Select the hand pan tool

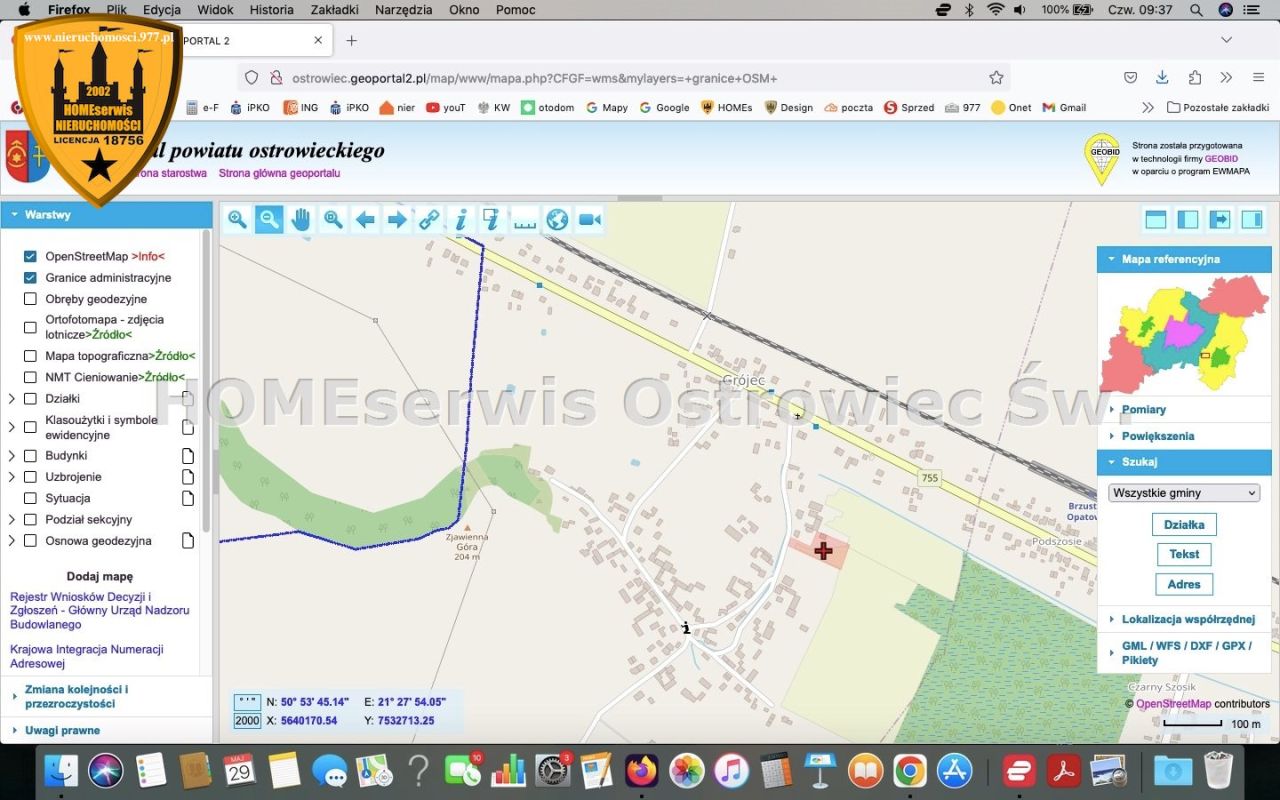click(x=301, y=220)
